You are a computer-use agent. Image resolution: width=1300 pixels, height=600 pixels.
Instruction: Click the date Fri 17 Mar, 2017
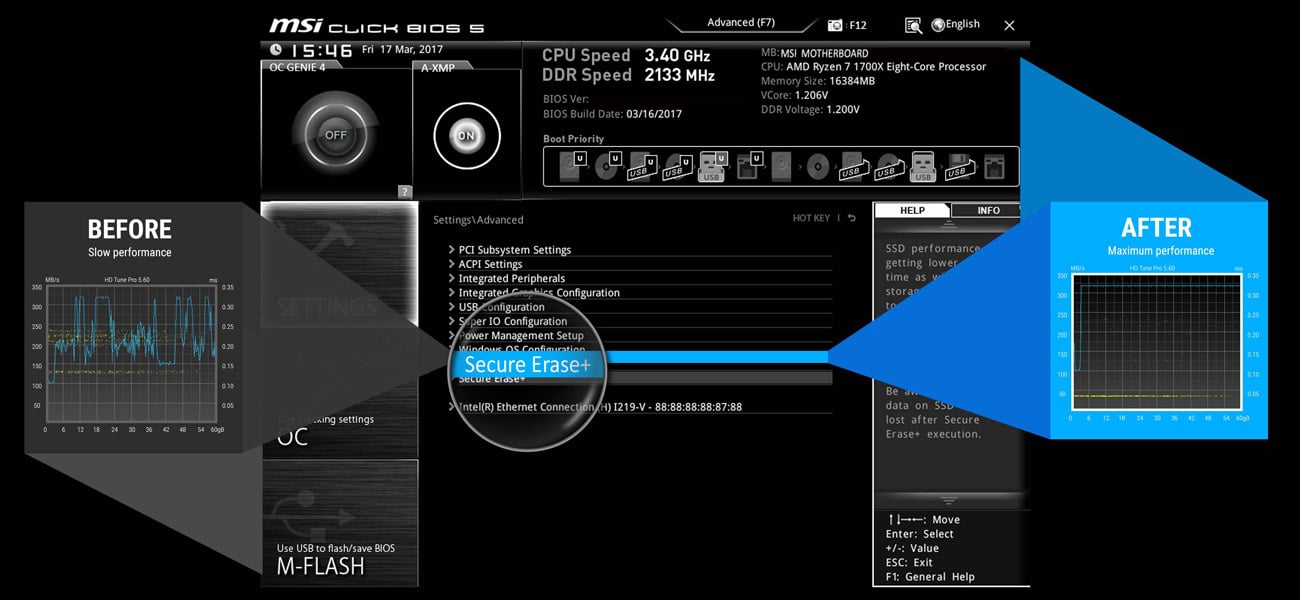coord(404,49)
